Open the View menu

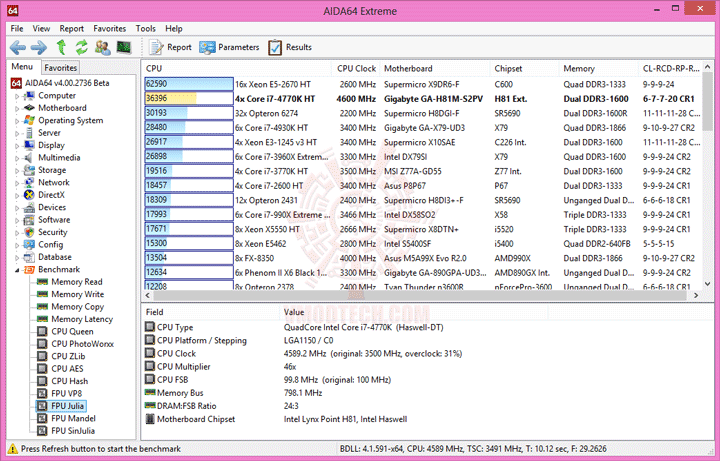click(41, 28)
